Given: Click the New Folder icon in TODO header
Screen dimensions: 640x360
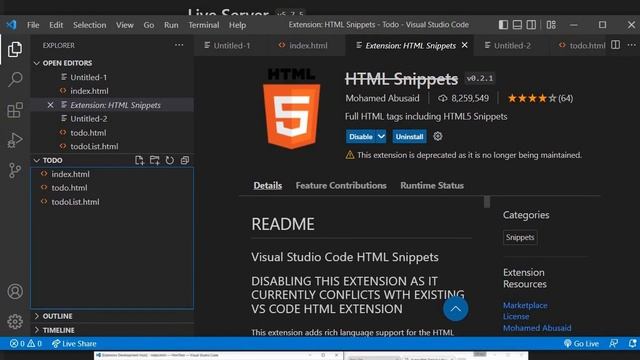Looking at the screenshot, I should [x=154, y=160].
